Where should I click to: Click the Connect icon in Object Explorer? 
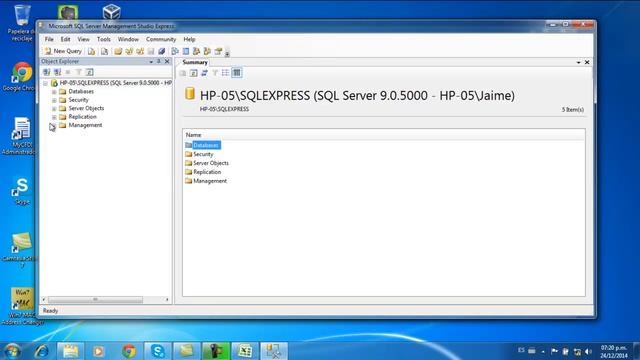pos(47,72)
